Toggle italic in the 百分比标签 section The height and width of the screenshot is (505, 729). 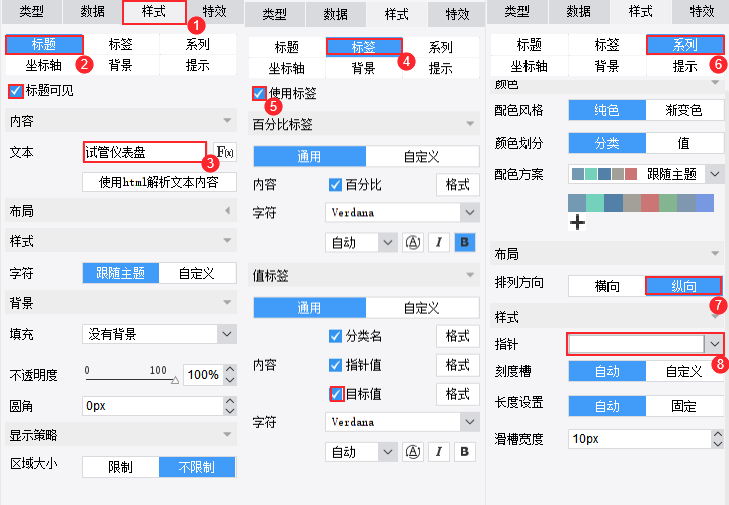(x=438, y=242)
